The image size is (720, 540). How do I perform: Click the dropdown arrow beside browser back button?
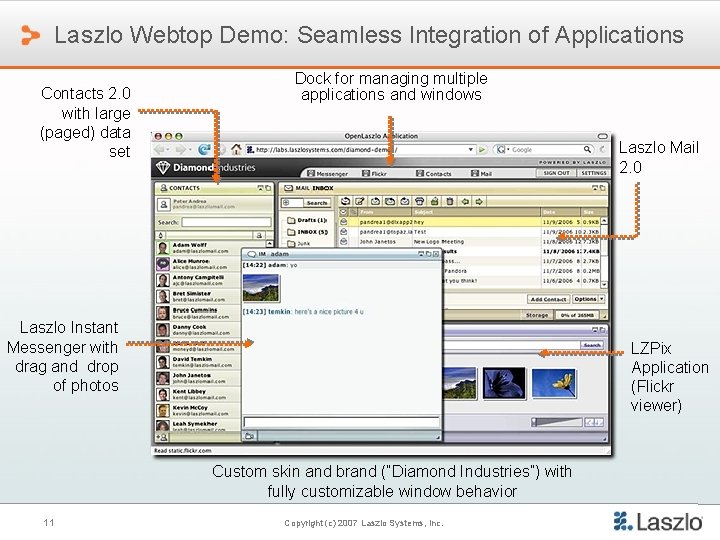point(168,150)
